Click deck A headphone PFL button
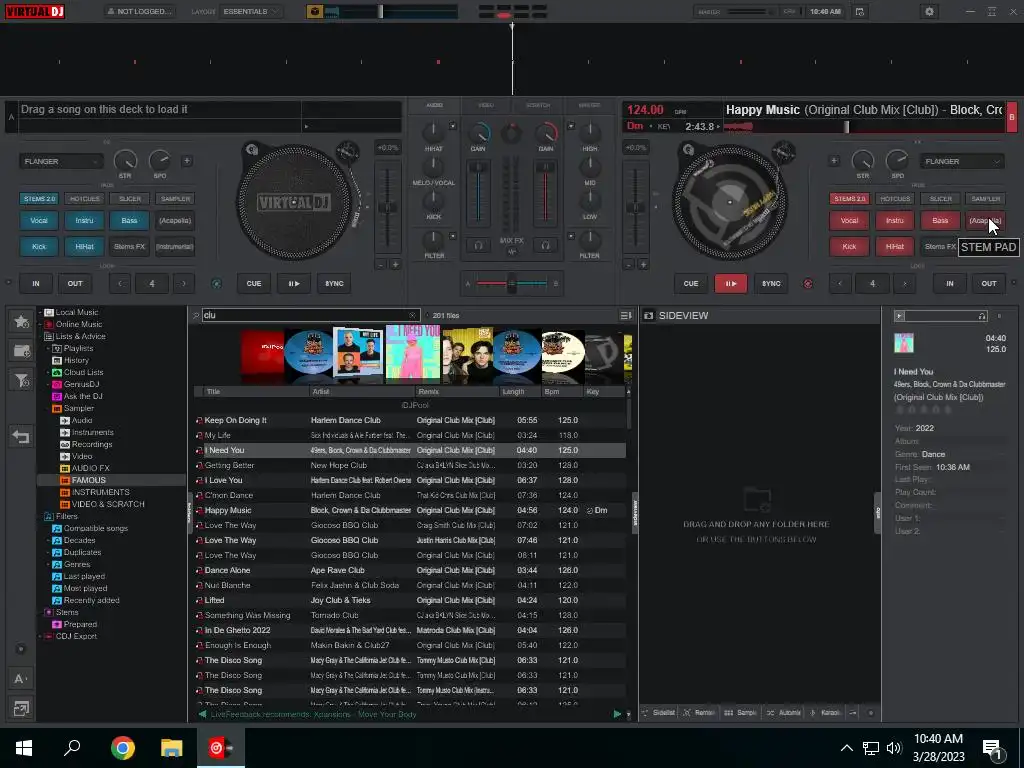Viewport: 1024px width, 768px height. coord(479,246)
